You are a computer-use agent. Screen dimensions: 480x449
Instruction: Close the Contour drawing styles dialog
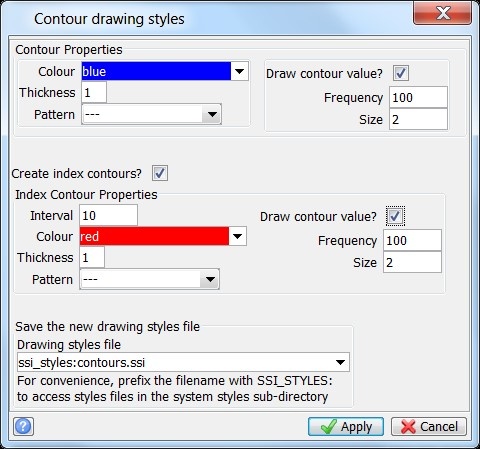442,13
